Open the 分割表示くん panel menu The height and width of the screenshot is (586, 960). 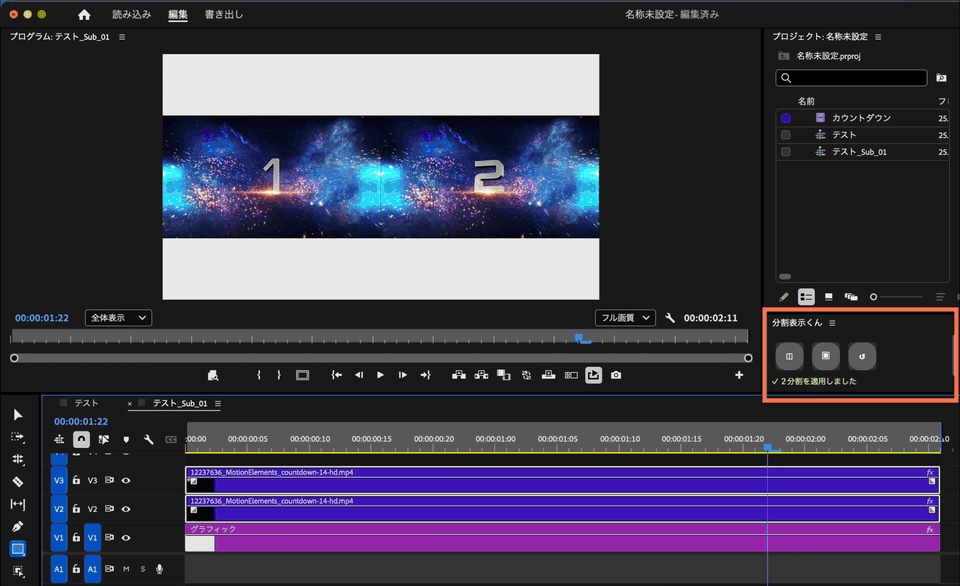(x=832, y=323)
